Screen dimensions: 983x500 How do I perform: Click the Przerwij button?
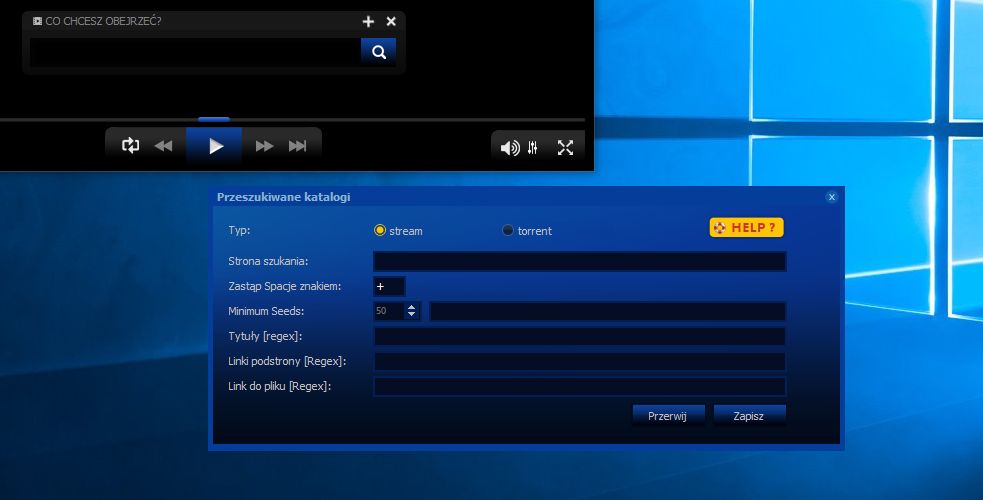(668, 416)
